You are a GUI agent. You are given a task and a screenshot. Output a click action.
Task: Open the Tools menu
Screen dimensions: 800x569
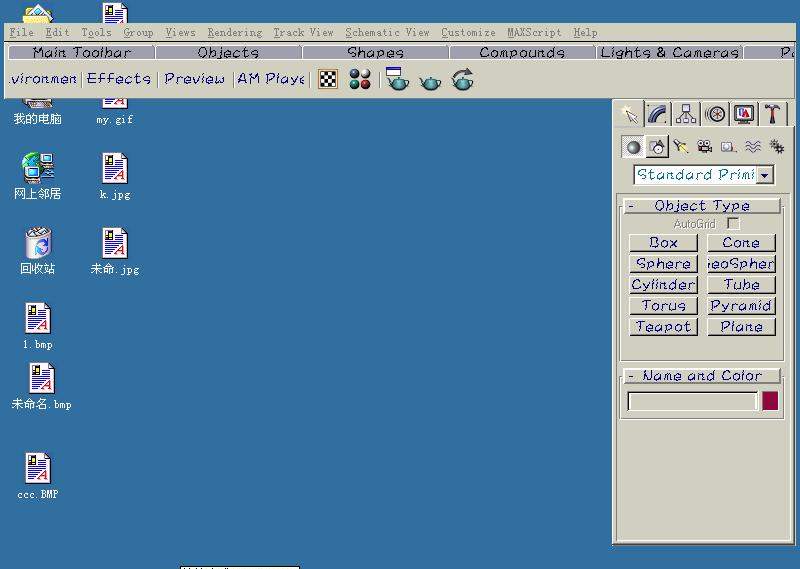[x=96, y=33]
